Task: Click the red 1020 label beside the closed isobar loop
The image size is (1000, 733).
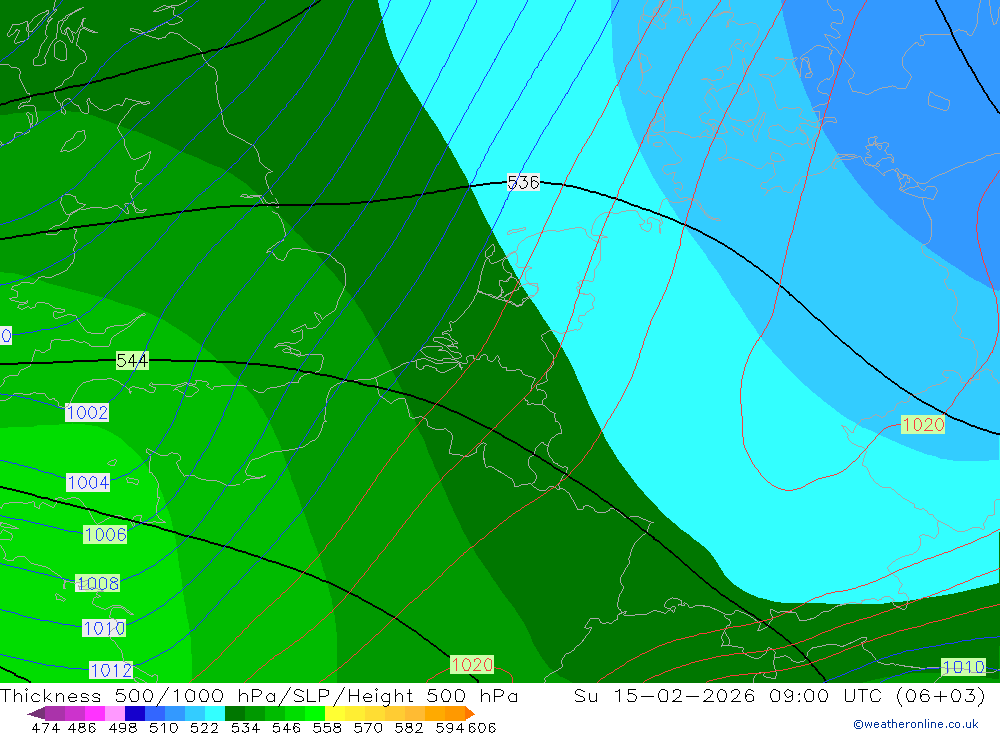Action: 923,424
